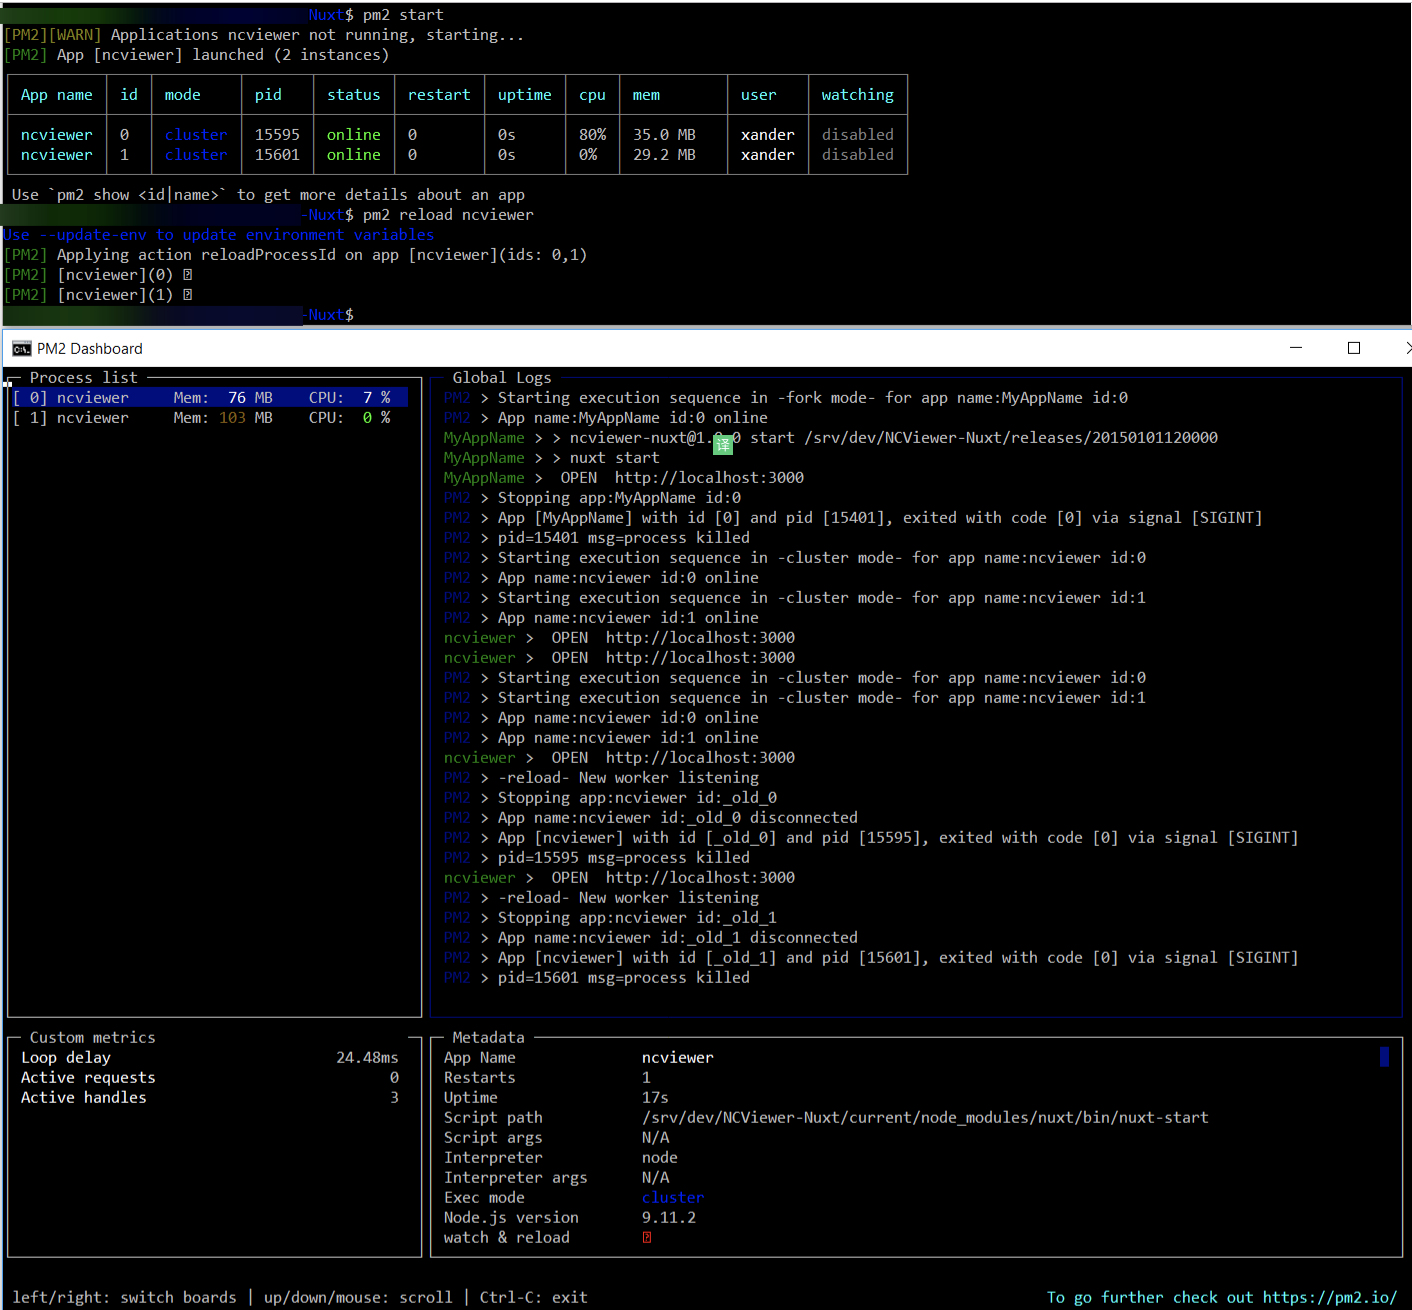Viewport: 1412px width, 1310px height.
Task: Click the Interpreter args metadata label
Action: coord(516,1178)
